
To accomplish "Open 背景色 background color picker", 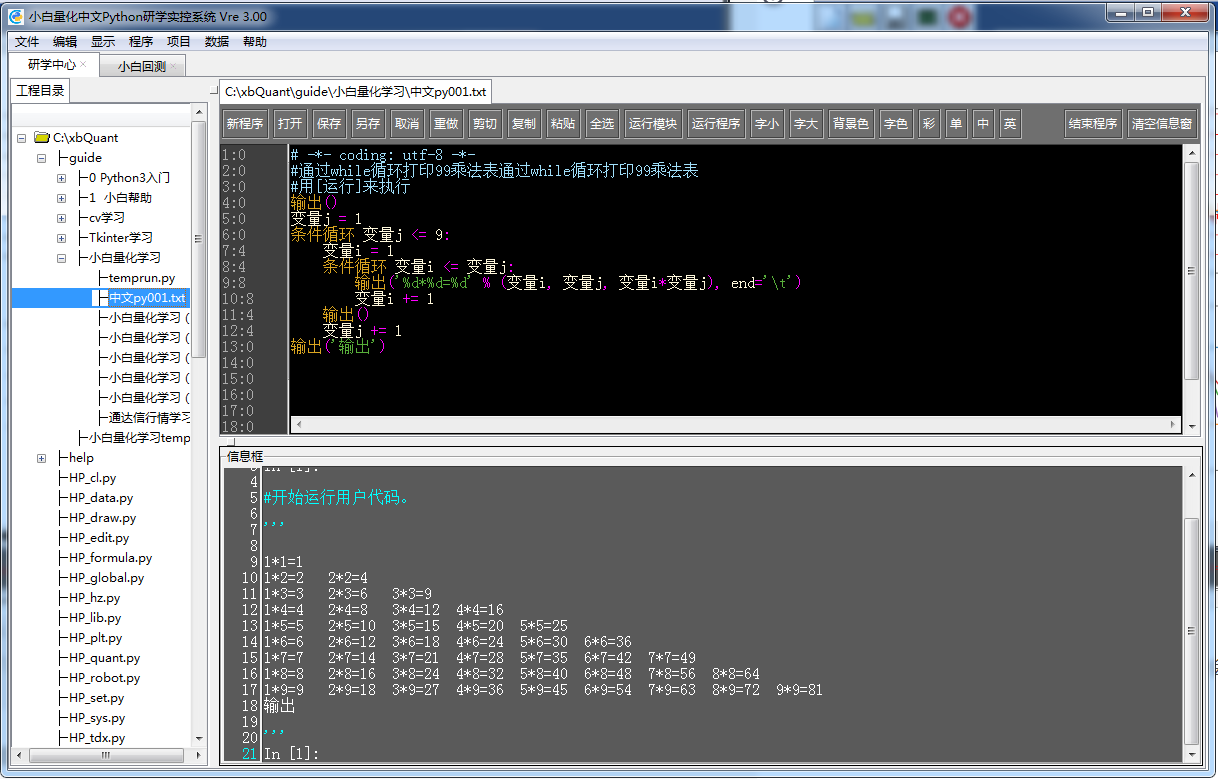I will click(x=851, y=124).
